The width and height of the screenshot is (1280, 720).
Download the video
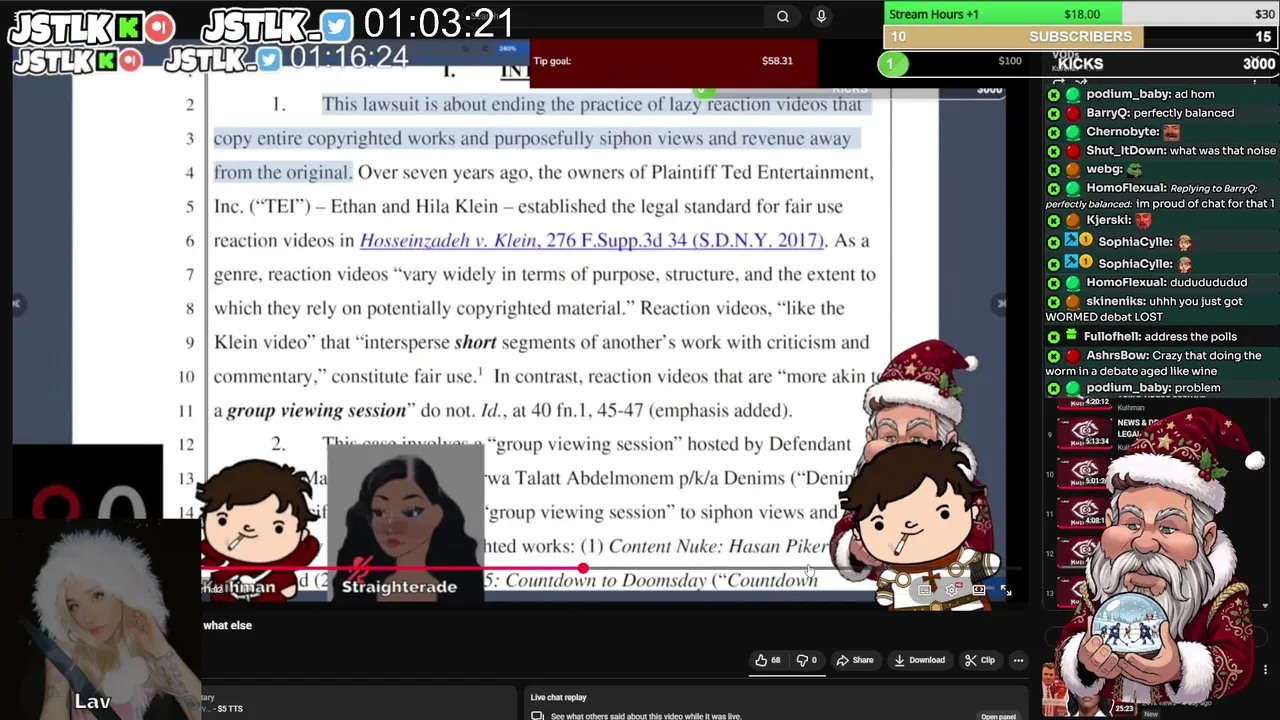(x=919, y=660)
